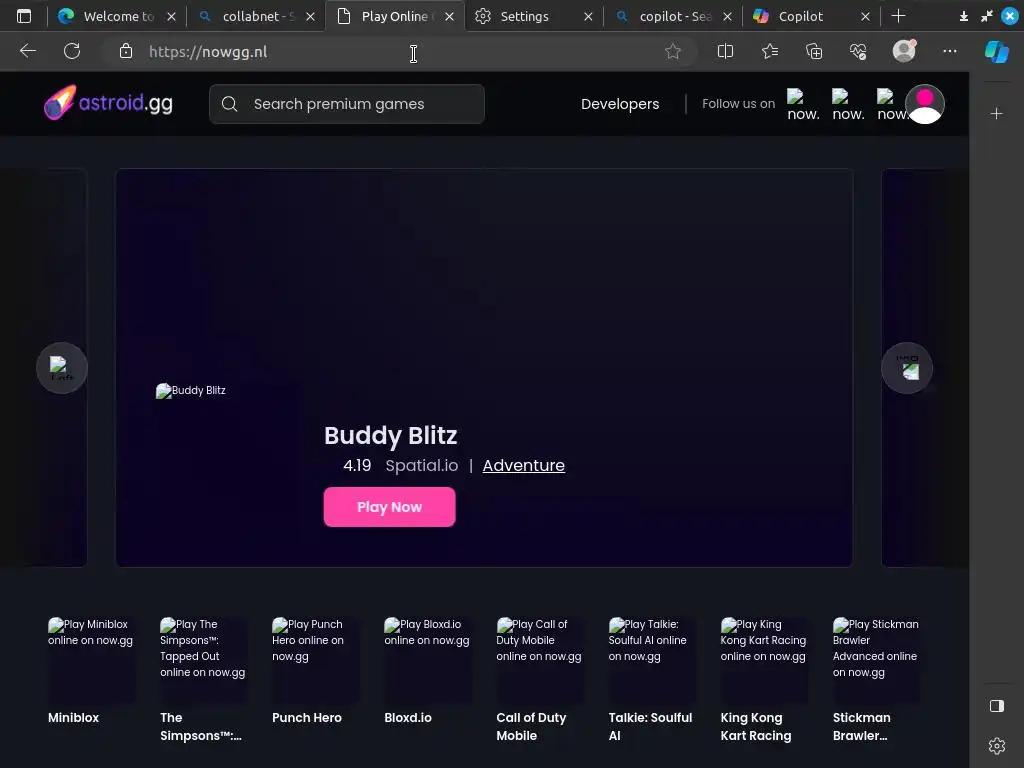The image size is (1024, 768).
Task: Open the Miniblox game thumbnail
Action: coord(91,659)
